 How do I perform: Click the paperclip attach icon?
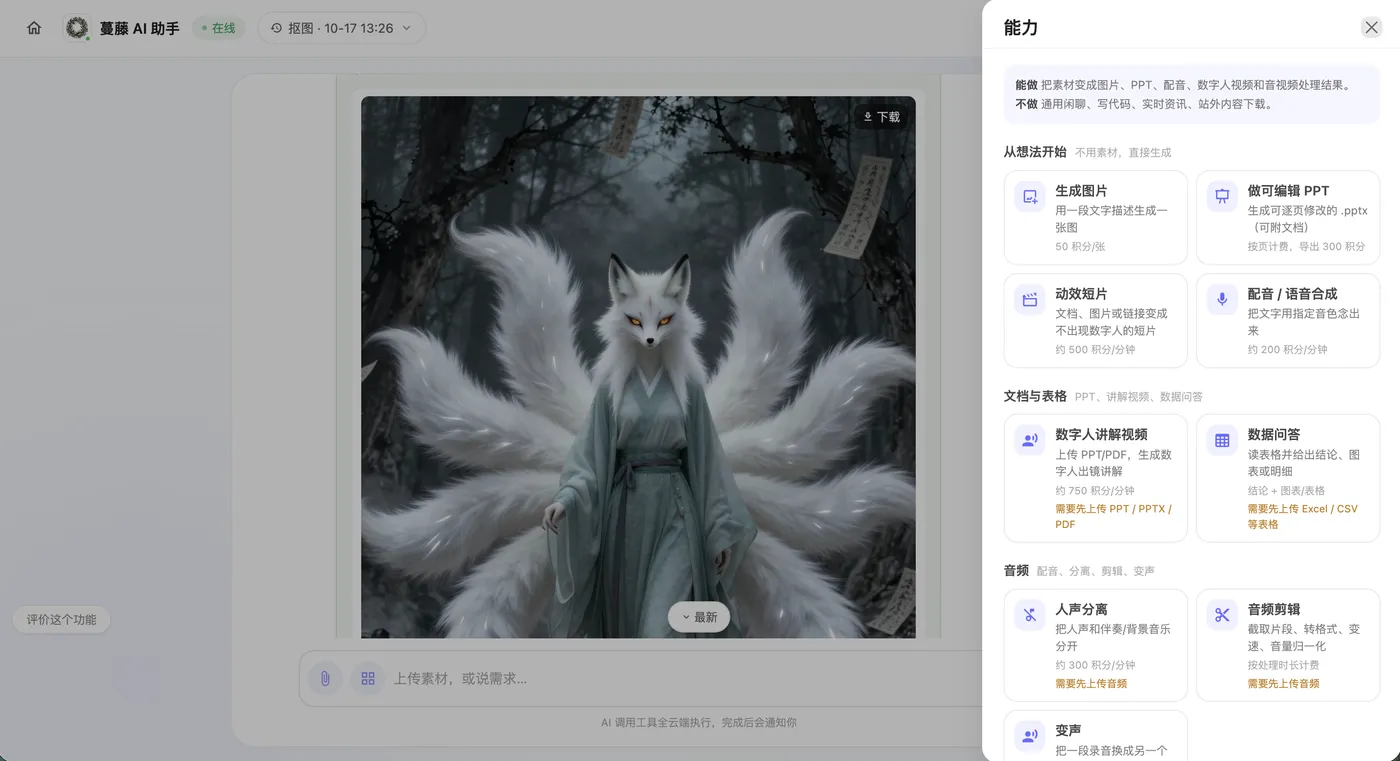pos(325,678)
